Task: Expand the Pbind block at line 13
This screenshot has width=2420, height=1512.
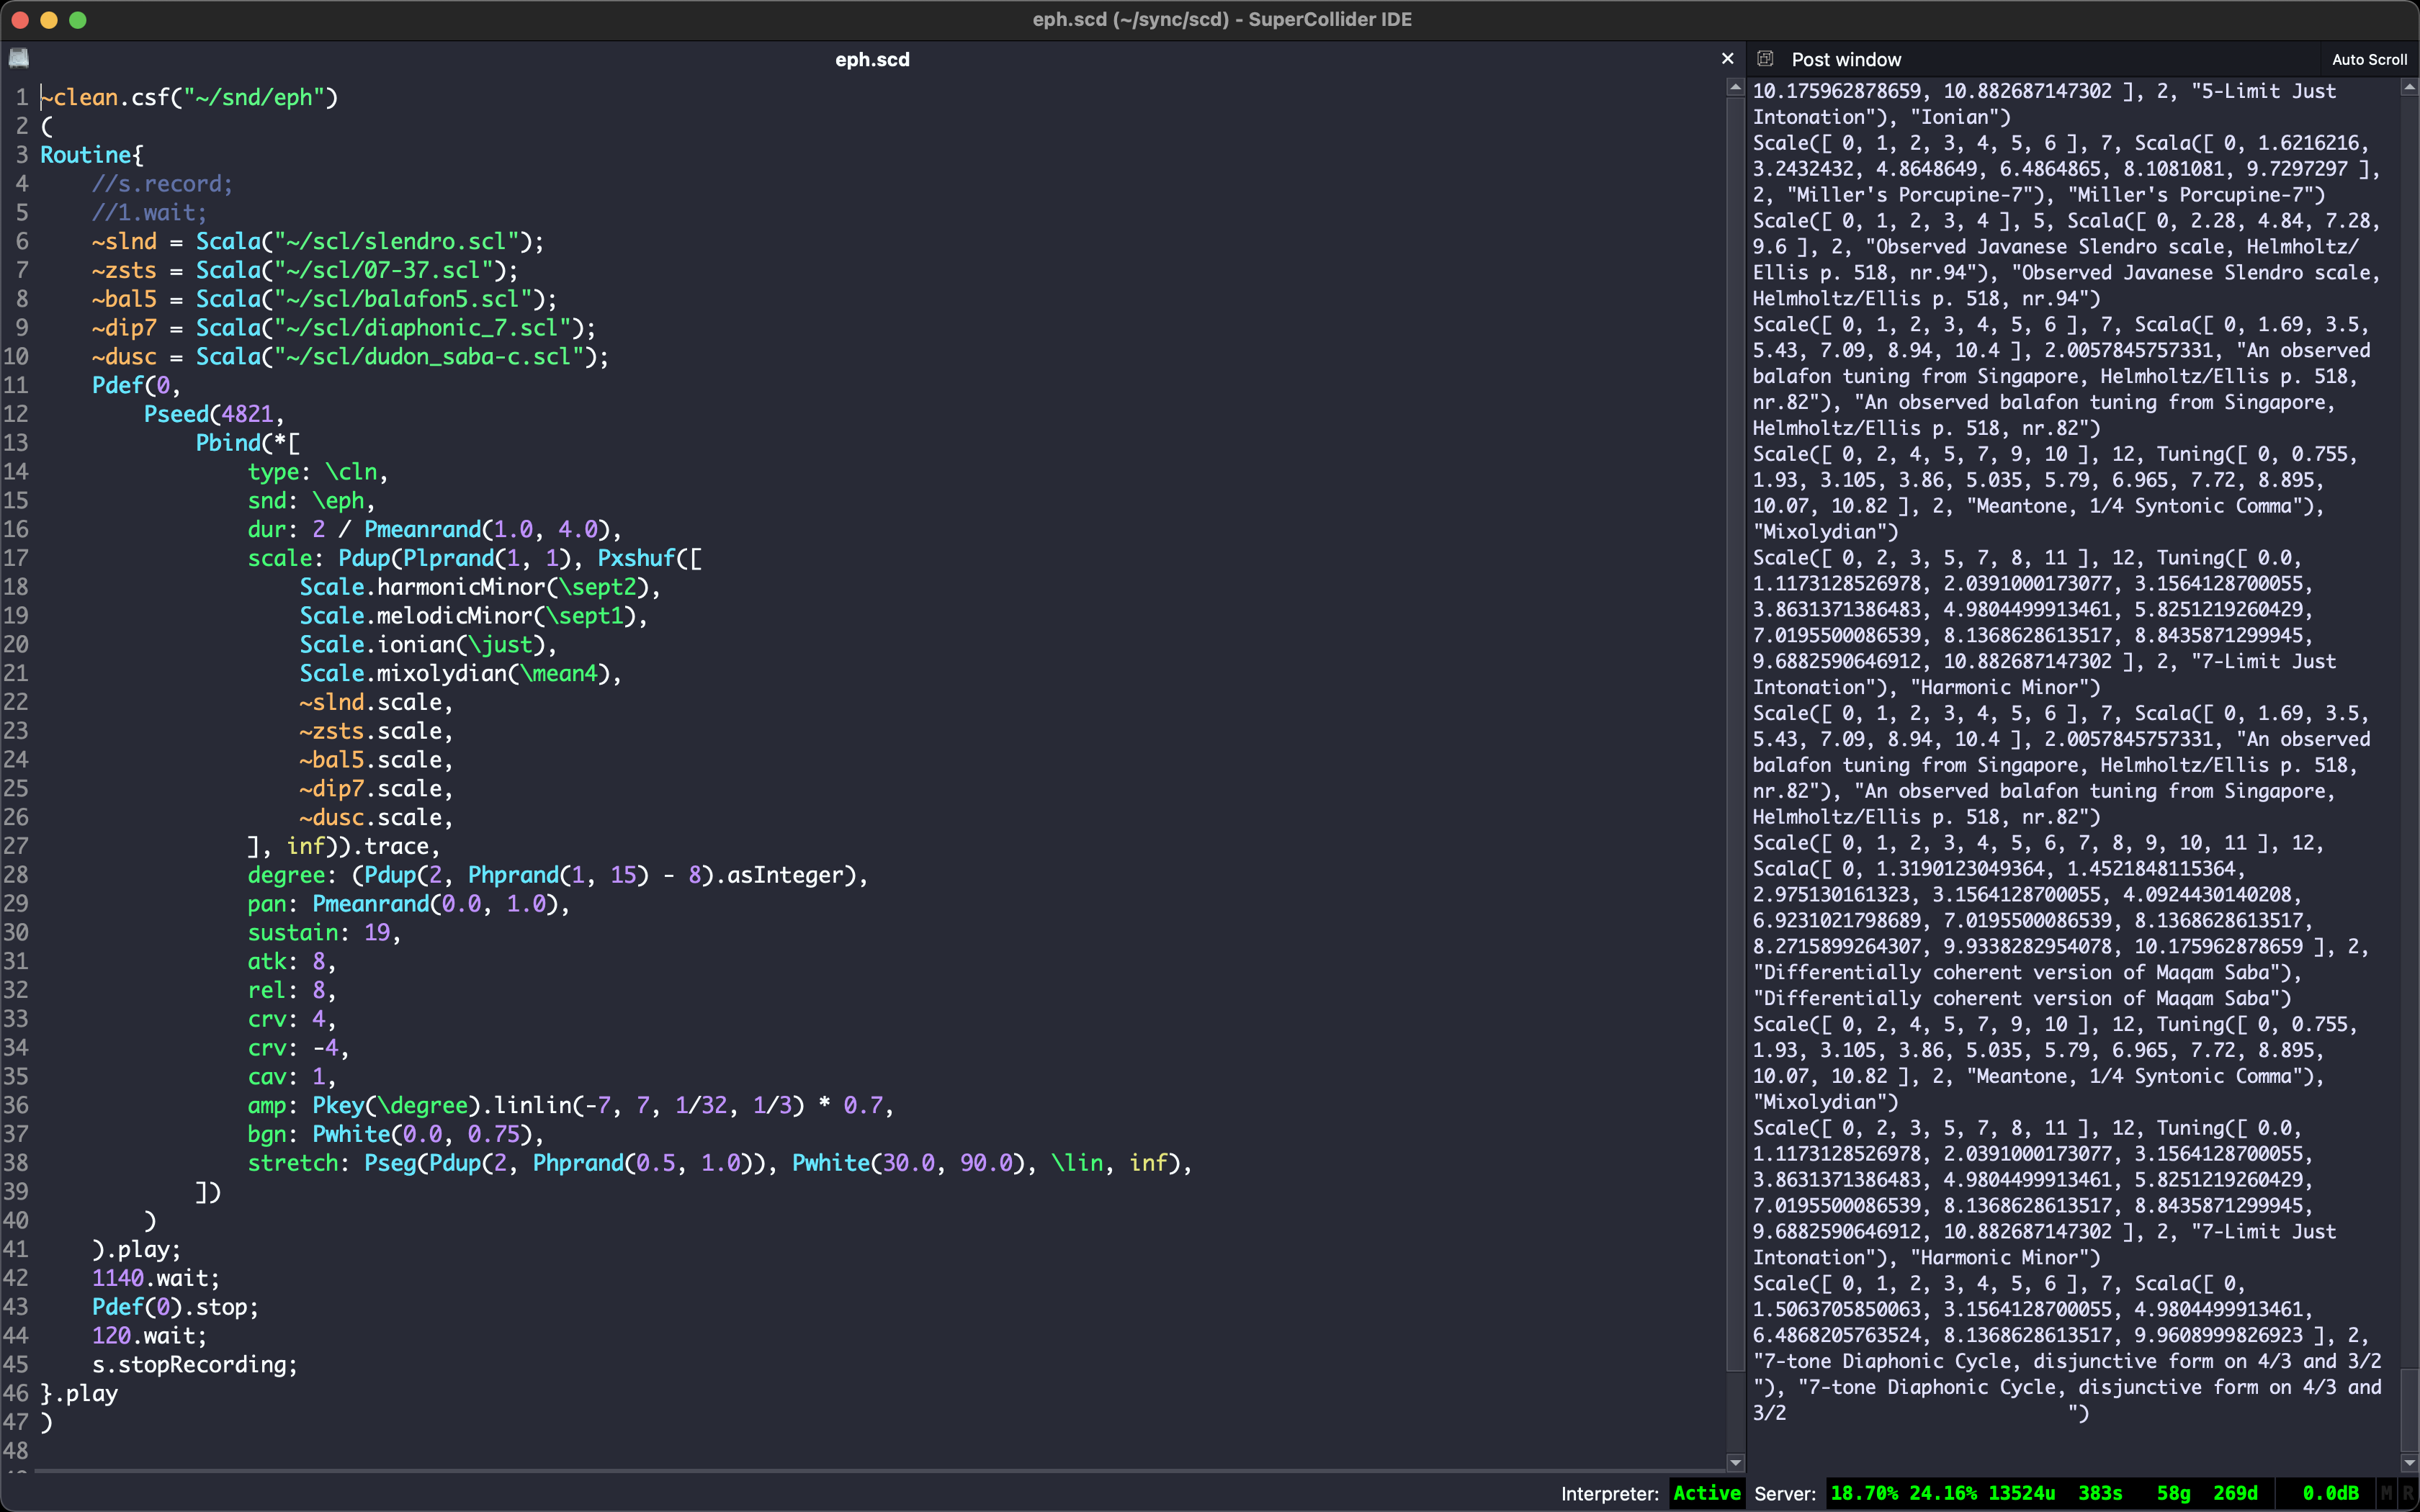Action: (x=33, y=443)
